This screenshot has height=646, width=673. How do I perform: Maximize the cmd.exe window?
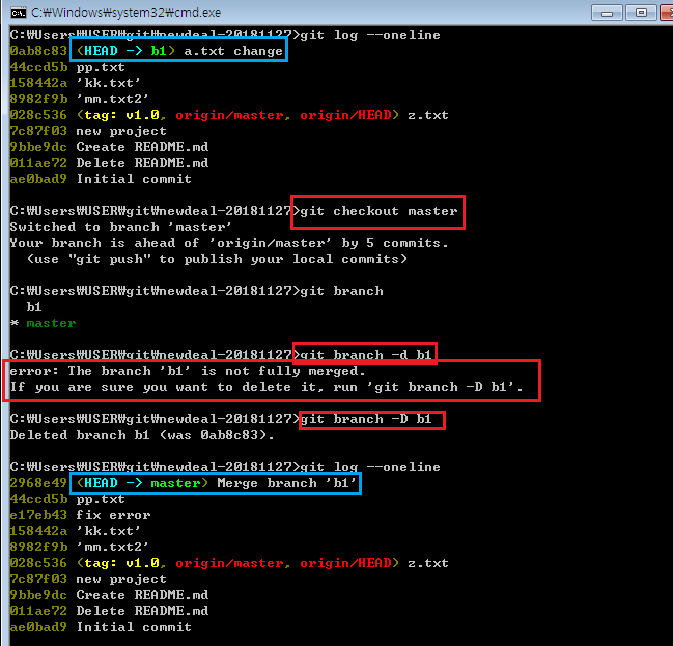[641, 13]
